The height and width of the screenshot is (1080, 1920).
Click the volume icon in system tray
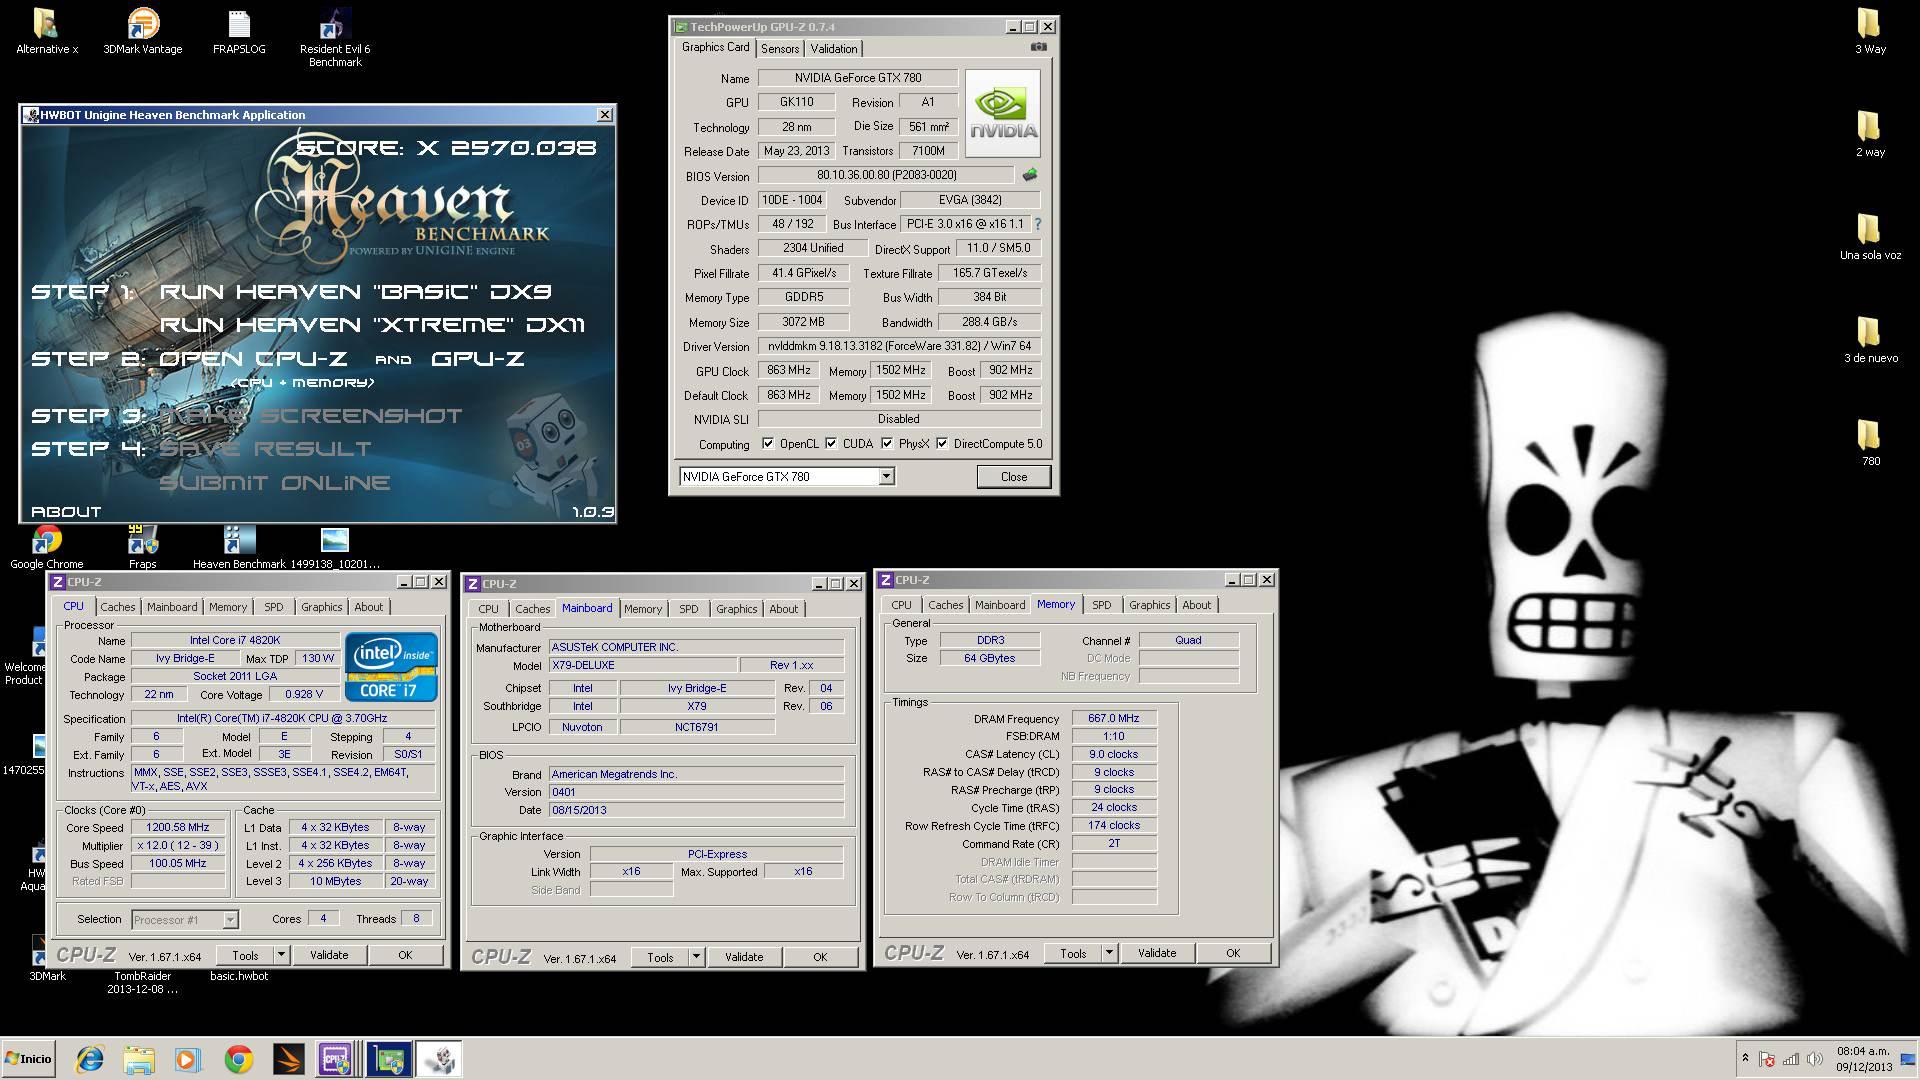1815,1059
